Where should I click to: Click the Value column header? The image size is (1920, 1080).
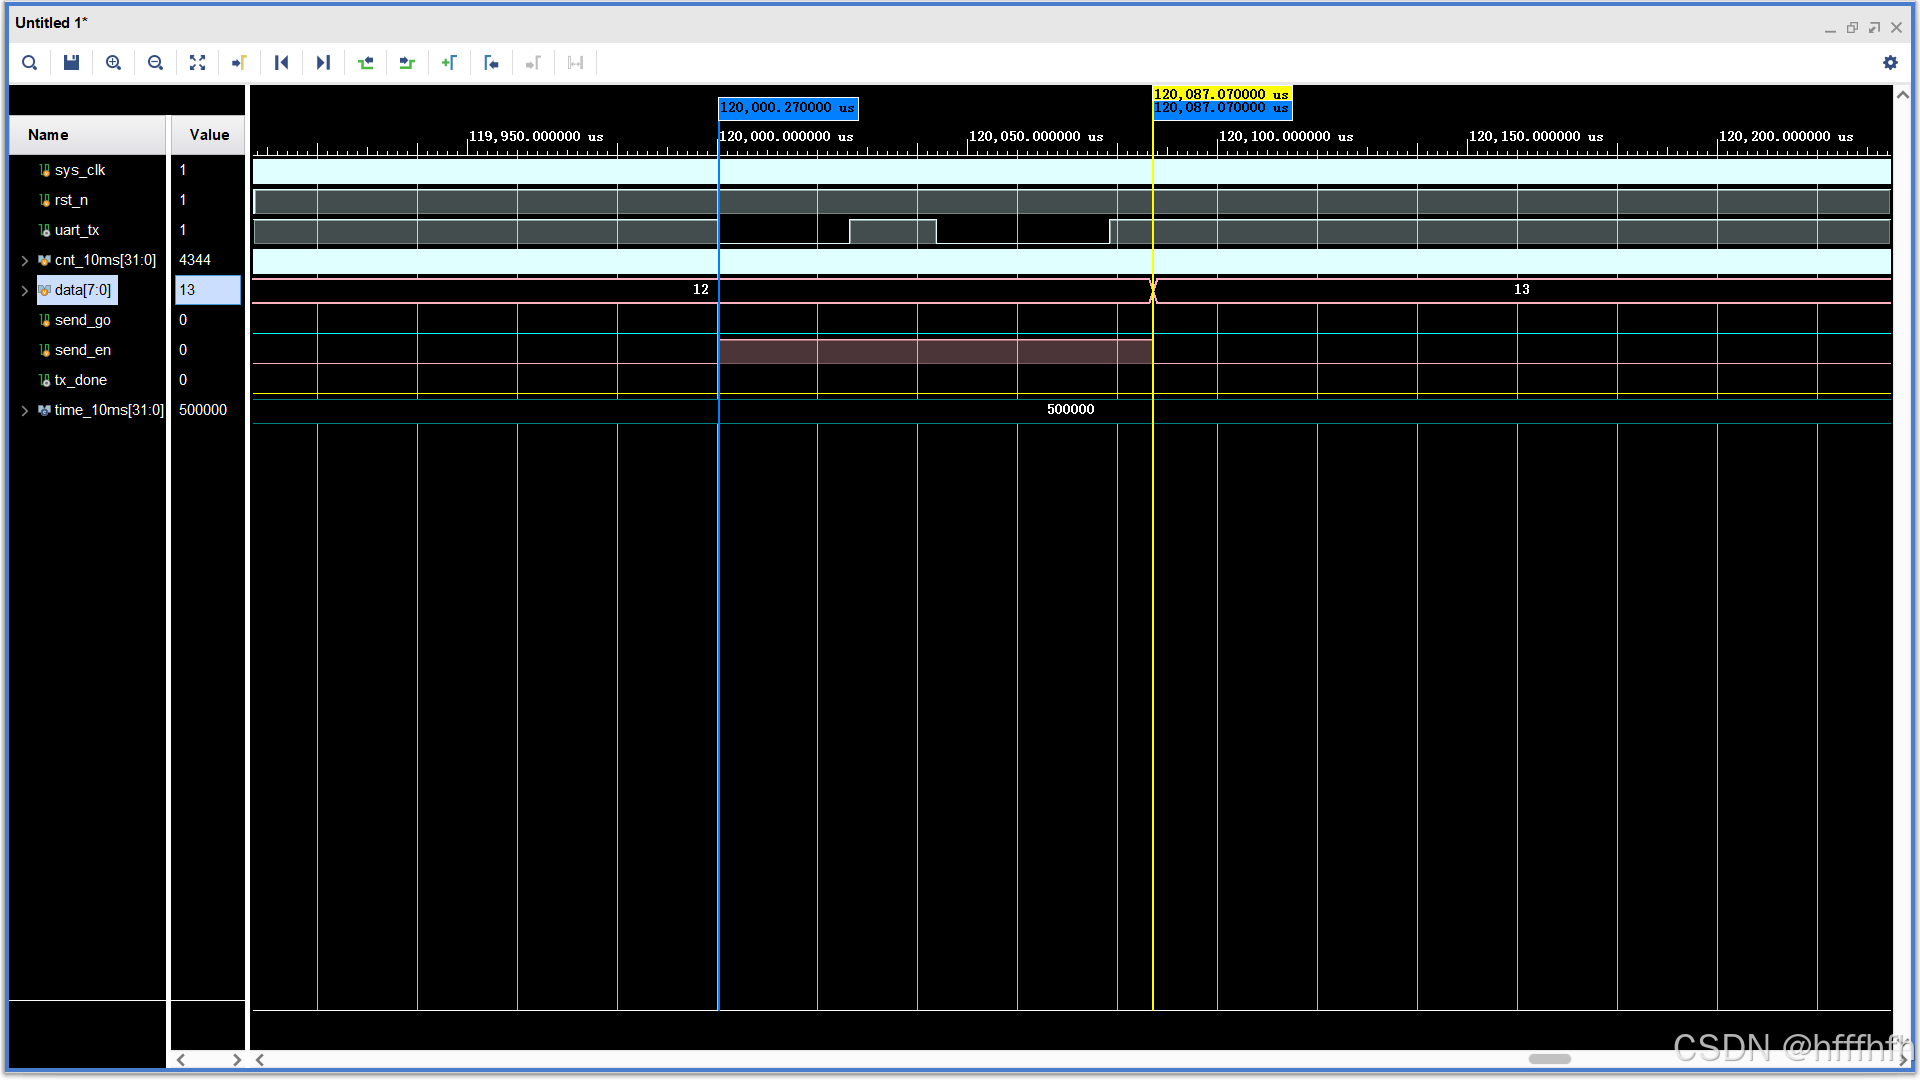[209, 135]
